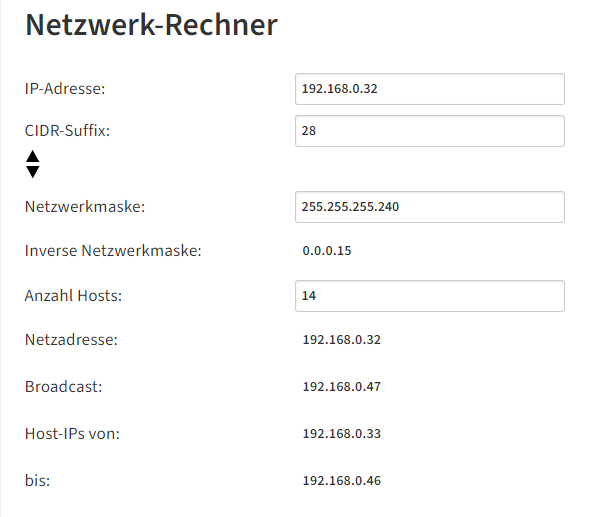The image size is (614, 517).
Task: Click the Netzadresse value 192.168.0.32
Action: coord(341,340)
